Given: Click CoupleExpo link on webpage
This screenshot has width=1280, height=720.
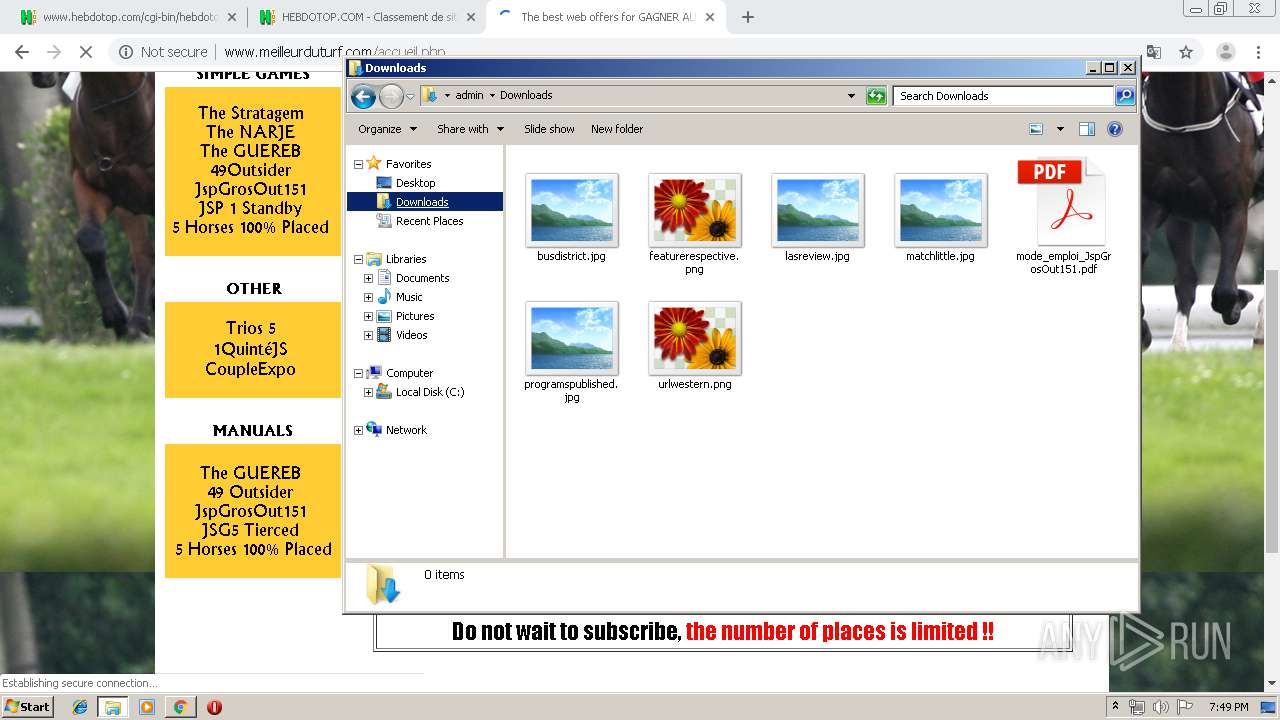Looking at the screenshot, I should (x=251, y=369).
